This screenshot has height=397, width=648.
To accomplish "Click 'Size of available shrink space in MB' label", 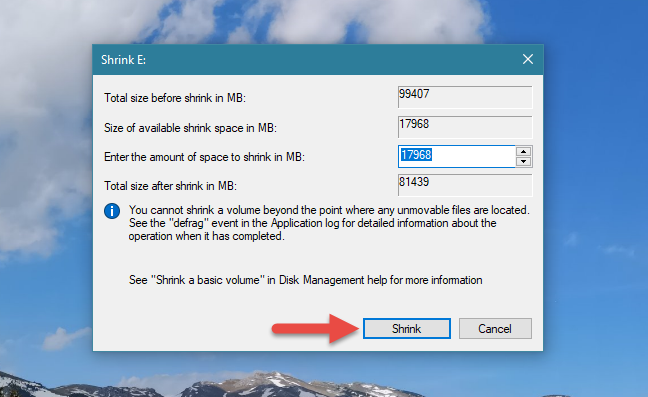I will point(190,128).
